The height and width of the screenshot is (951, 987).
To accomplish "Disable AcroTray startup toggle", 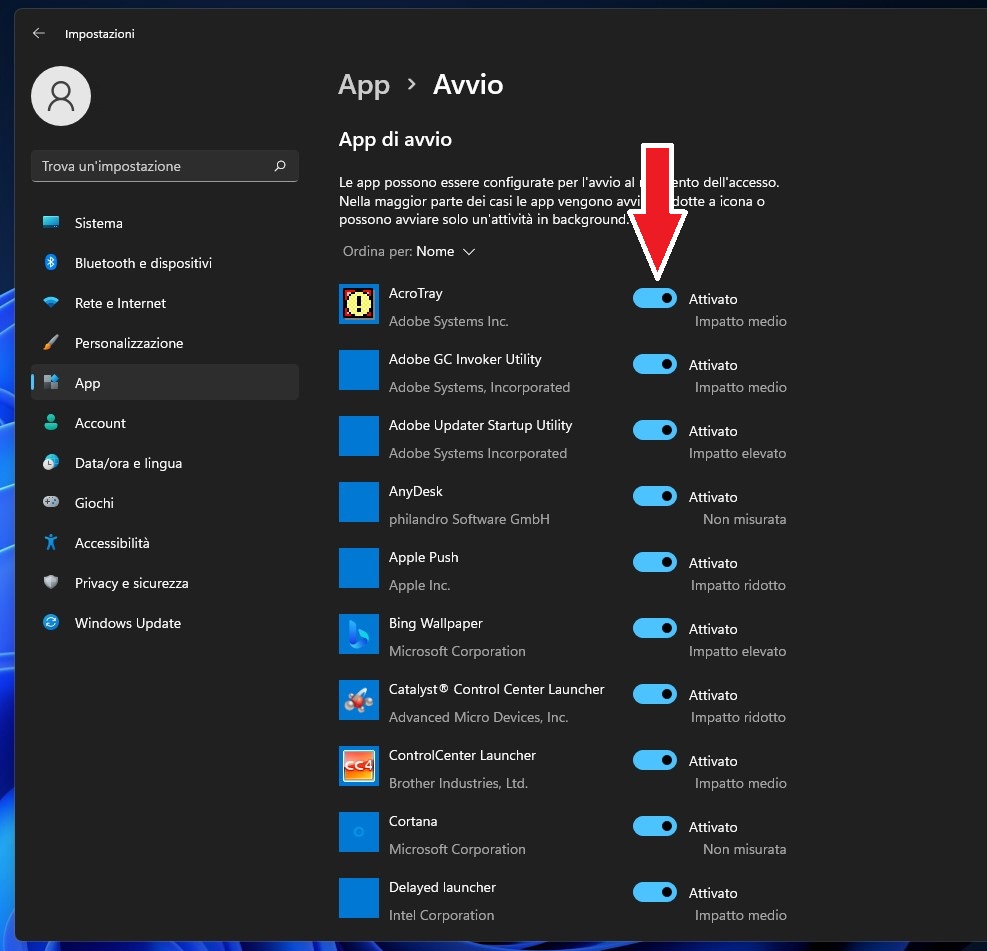I will (x=655, y=298).
